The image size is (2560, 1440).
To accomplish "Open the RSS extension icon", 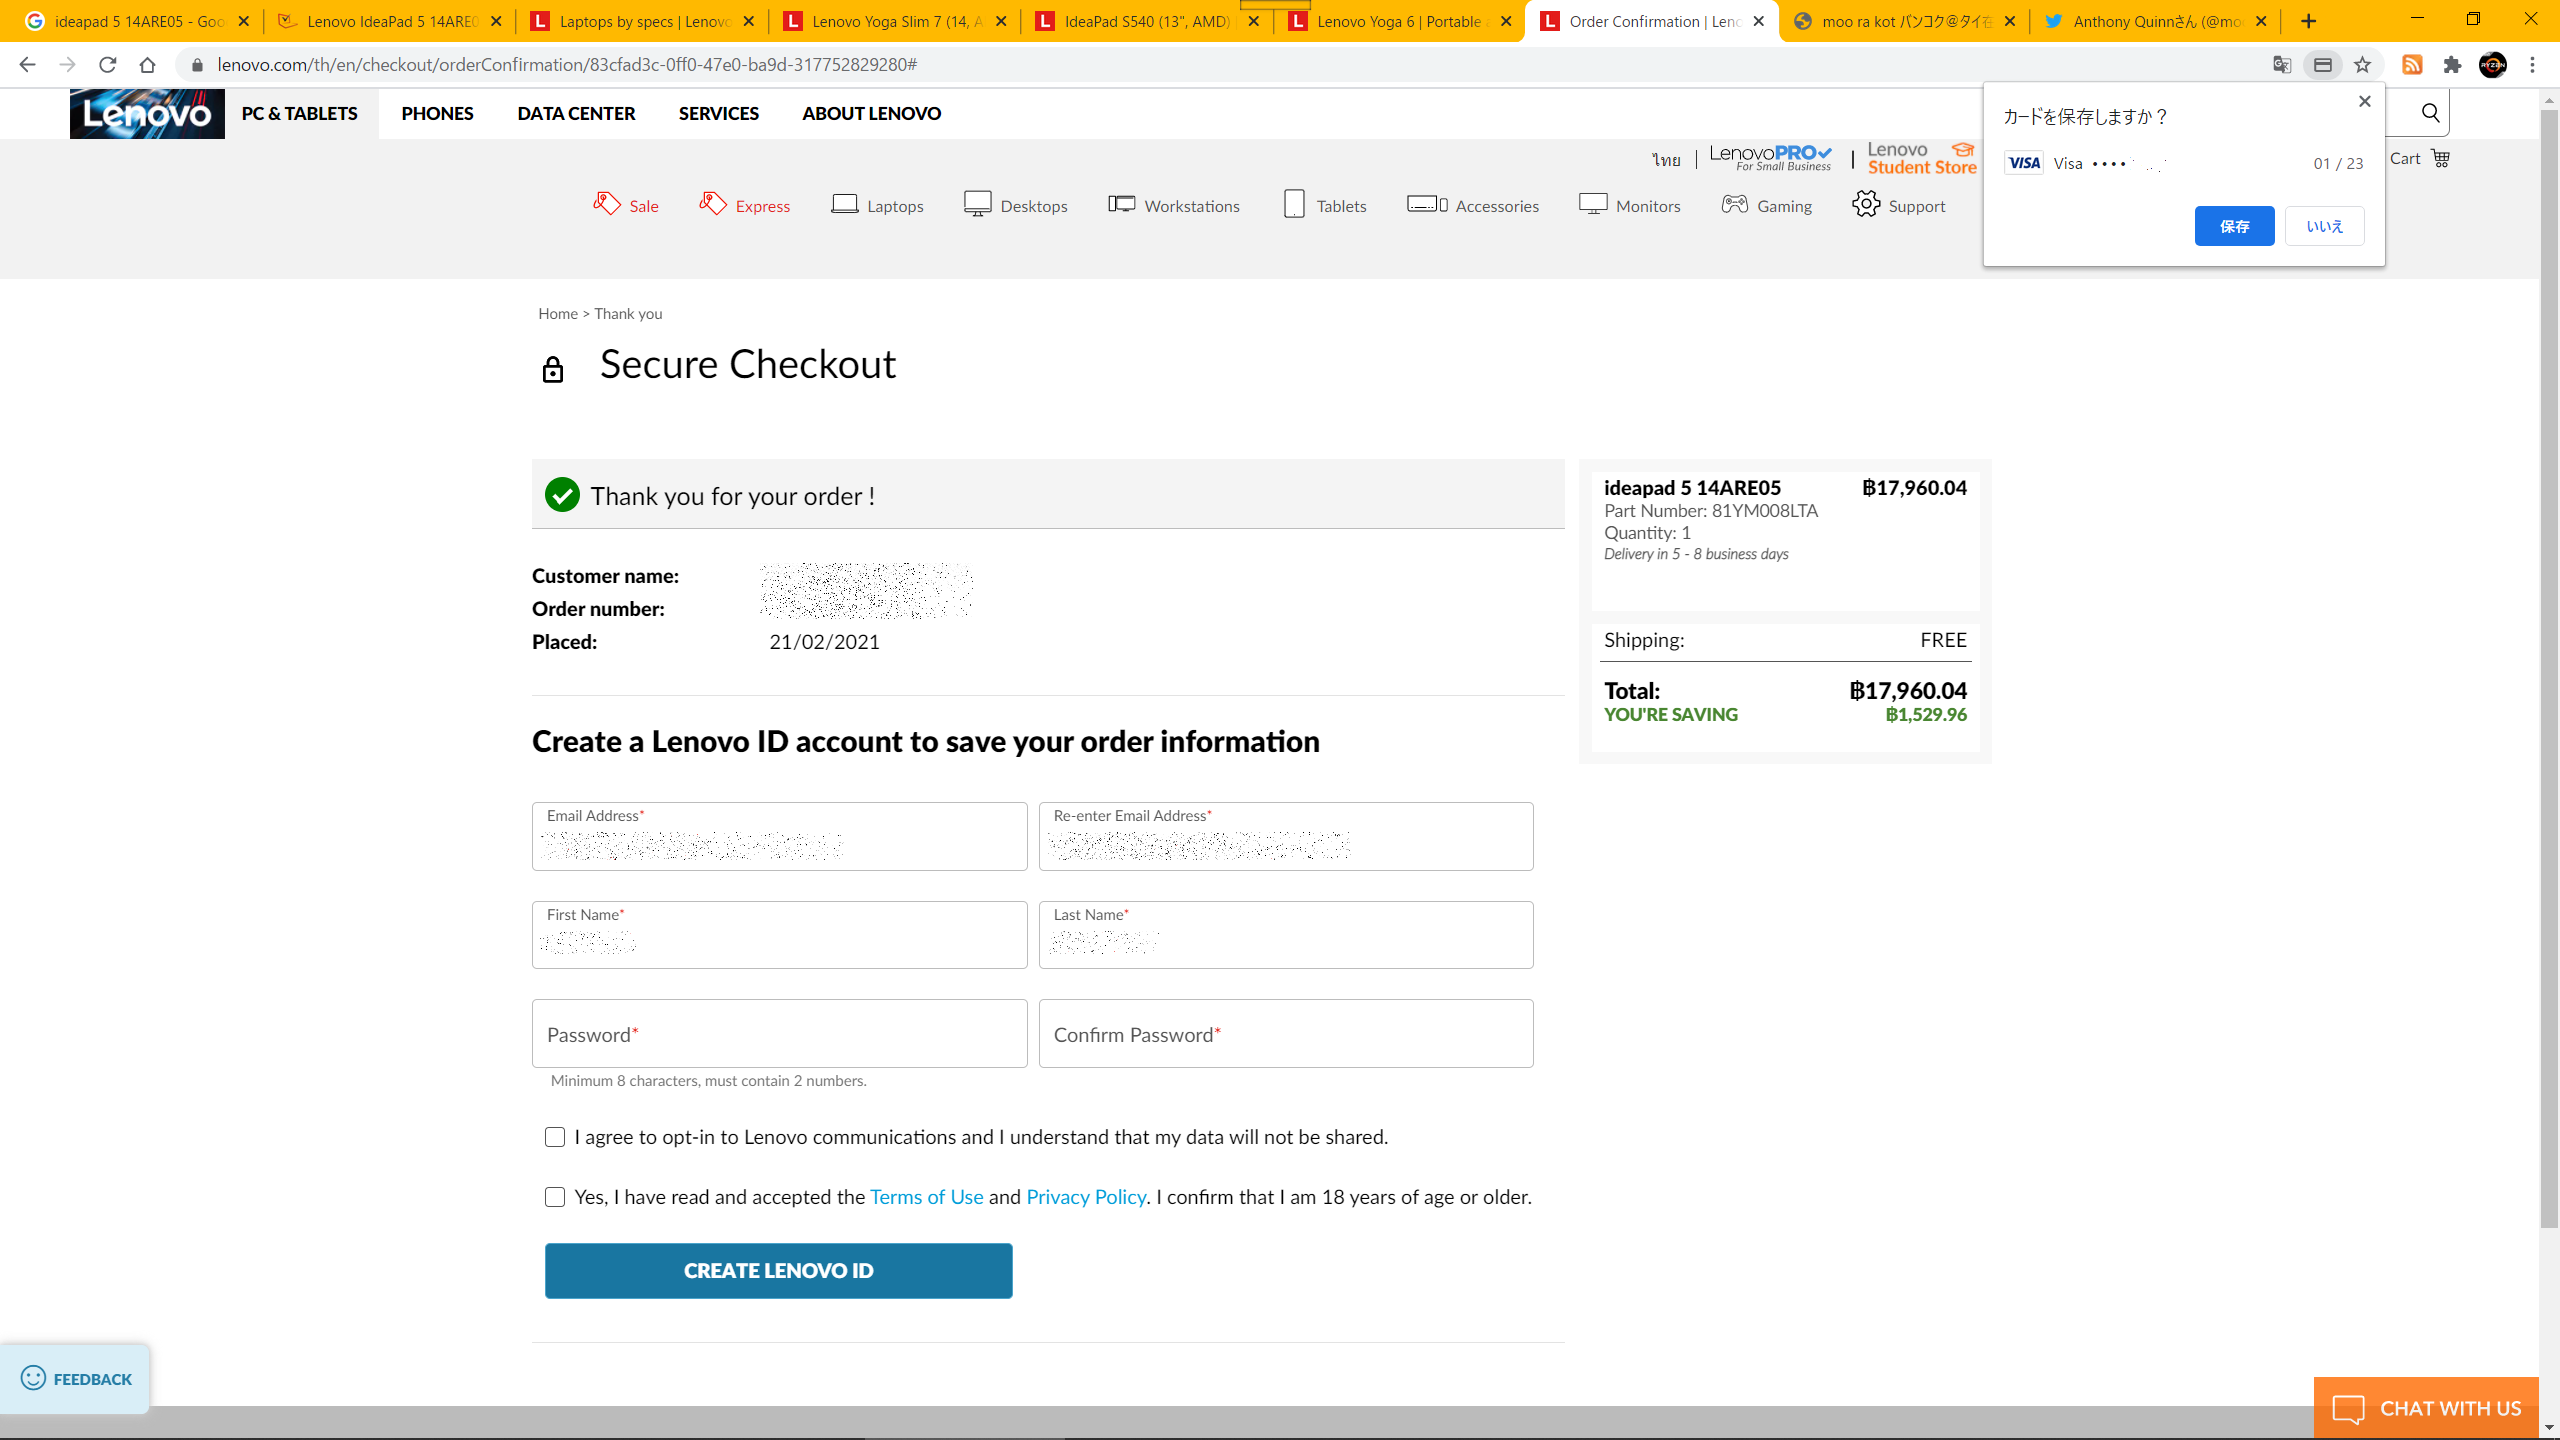I will tap(2413, 65).
